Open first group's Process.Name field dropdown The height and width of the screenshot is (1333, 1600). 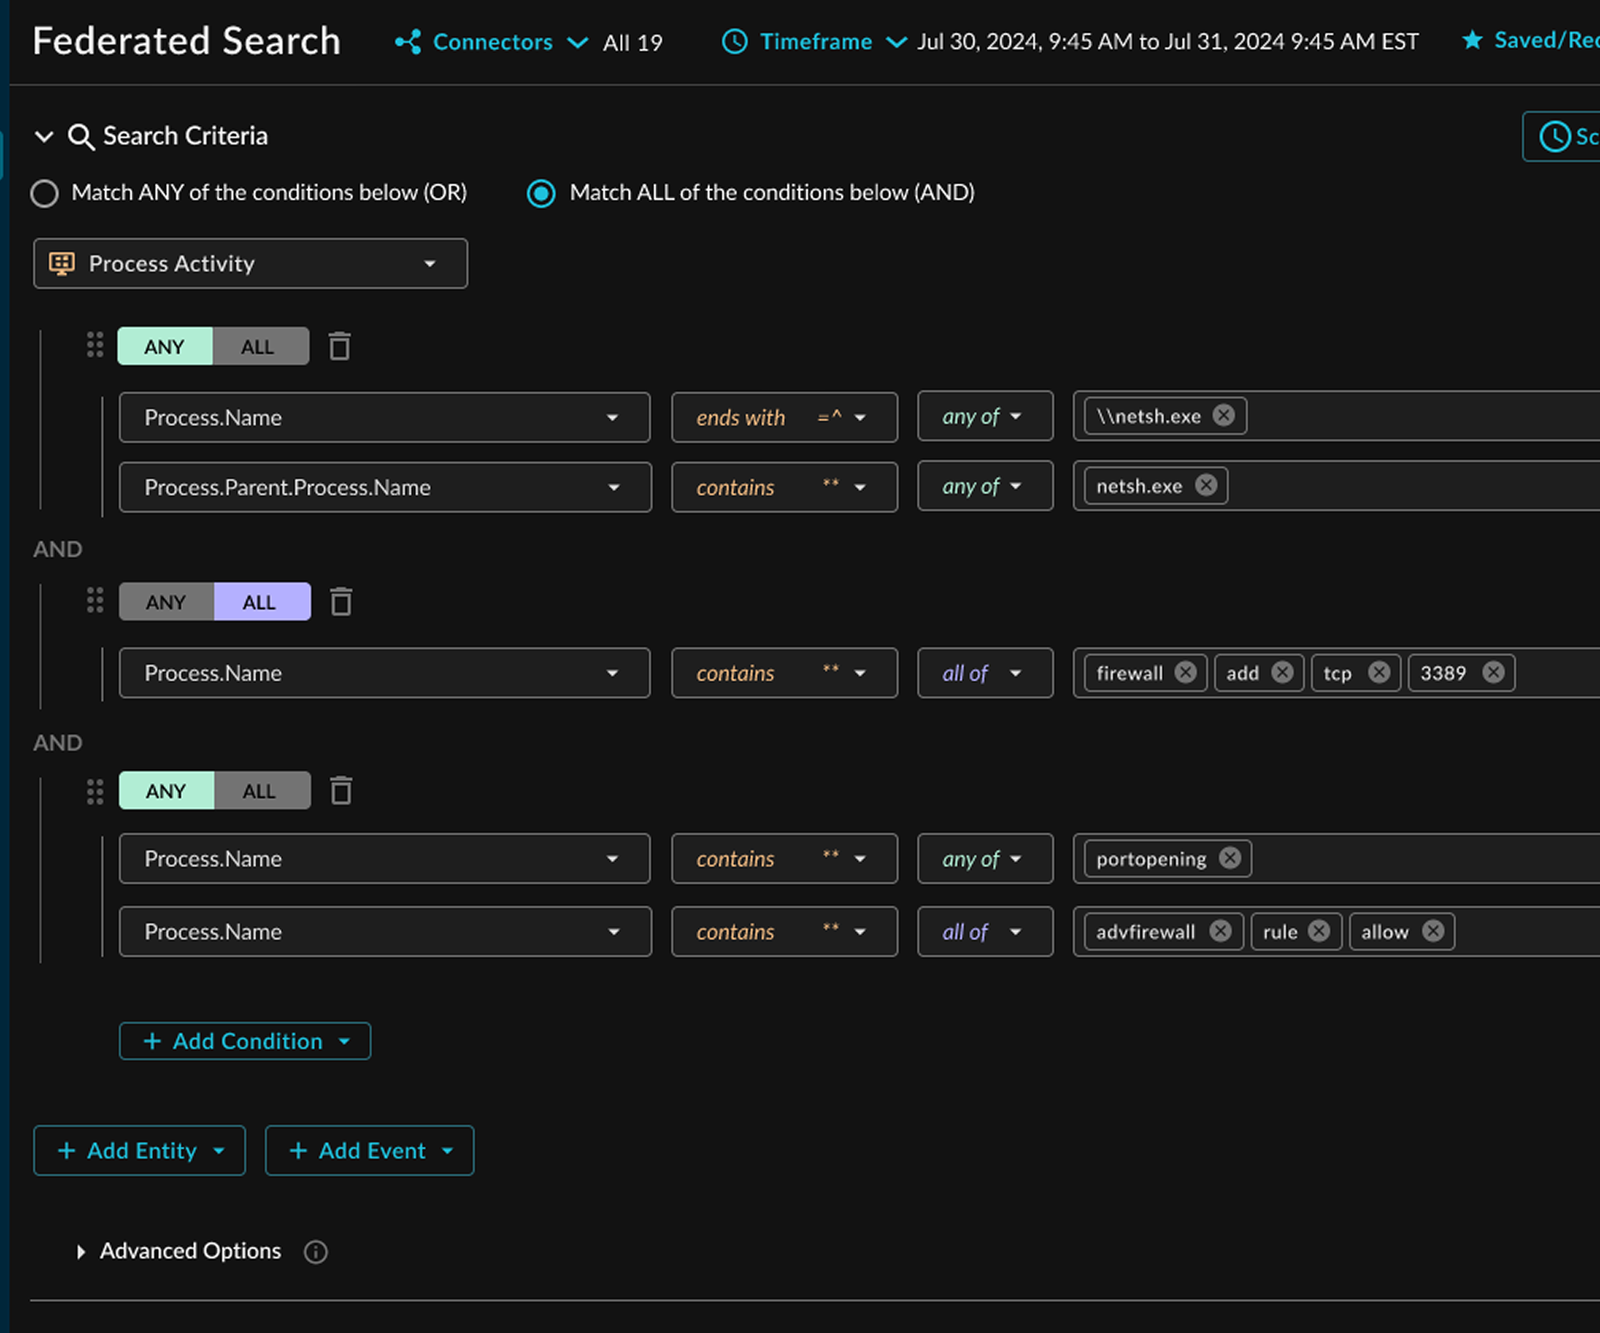click(x=384, y=417)
